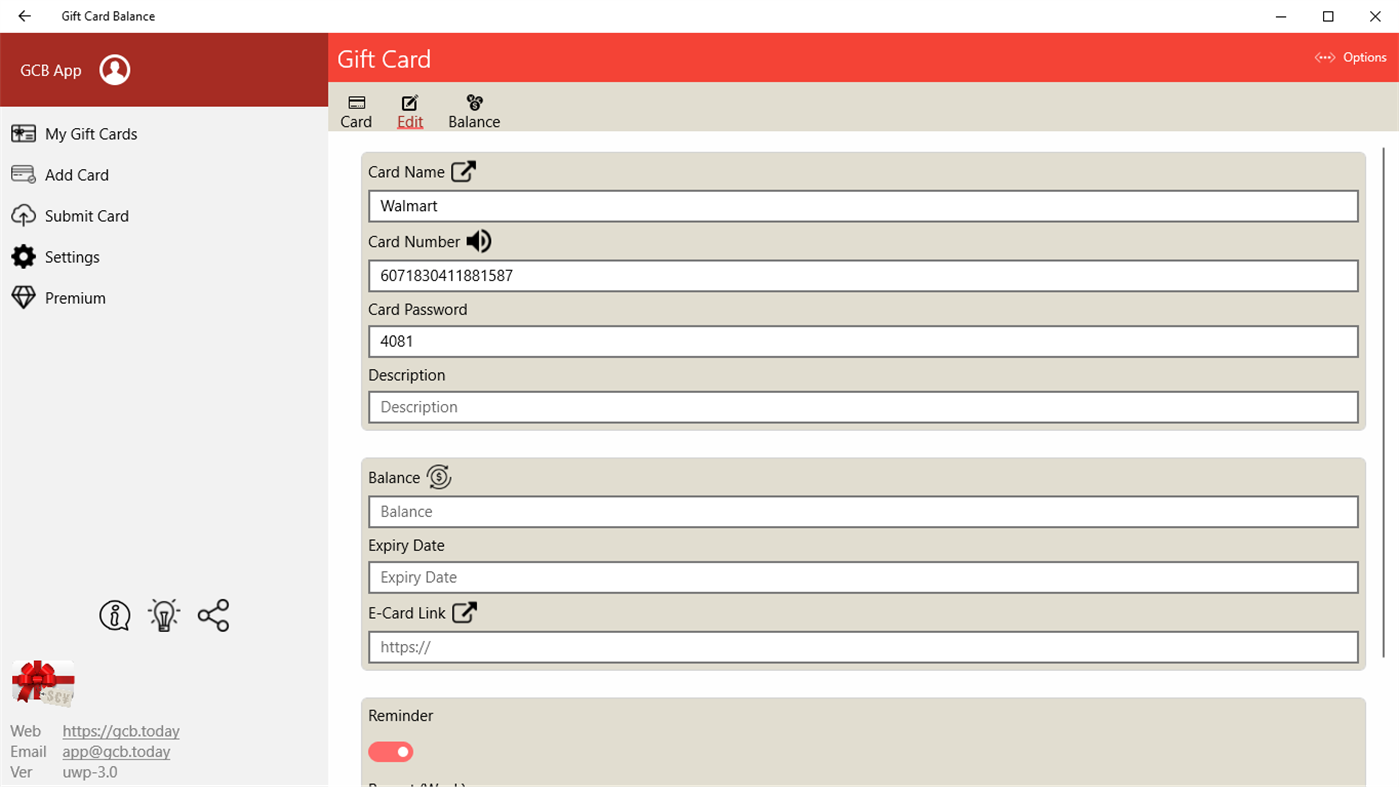Open the account profile icon in the header

115,70
